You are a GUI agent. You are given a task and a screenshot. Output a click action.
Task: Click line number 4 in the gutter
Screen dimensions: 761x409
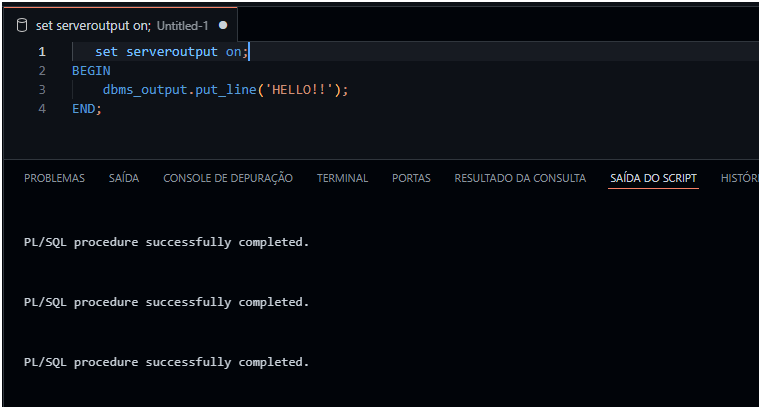coord(42,109)
